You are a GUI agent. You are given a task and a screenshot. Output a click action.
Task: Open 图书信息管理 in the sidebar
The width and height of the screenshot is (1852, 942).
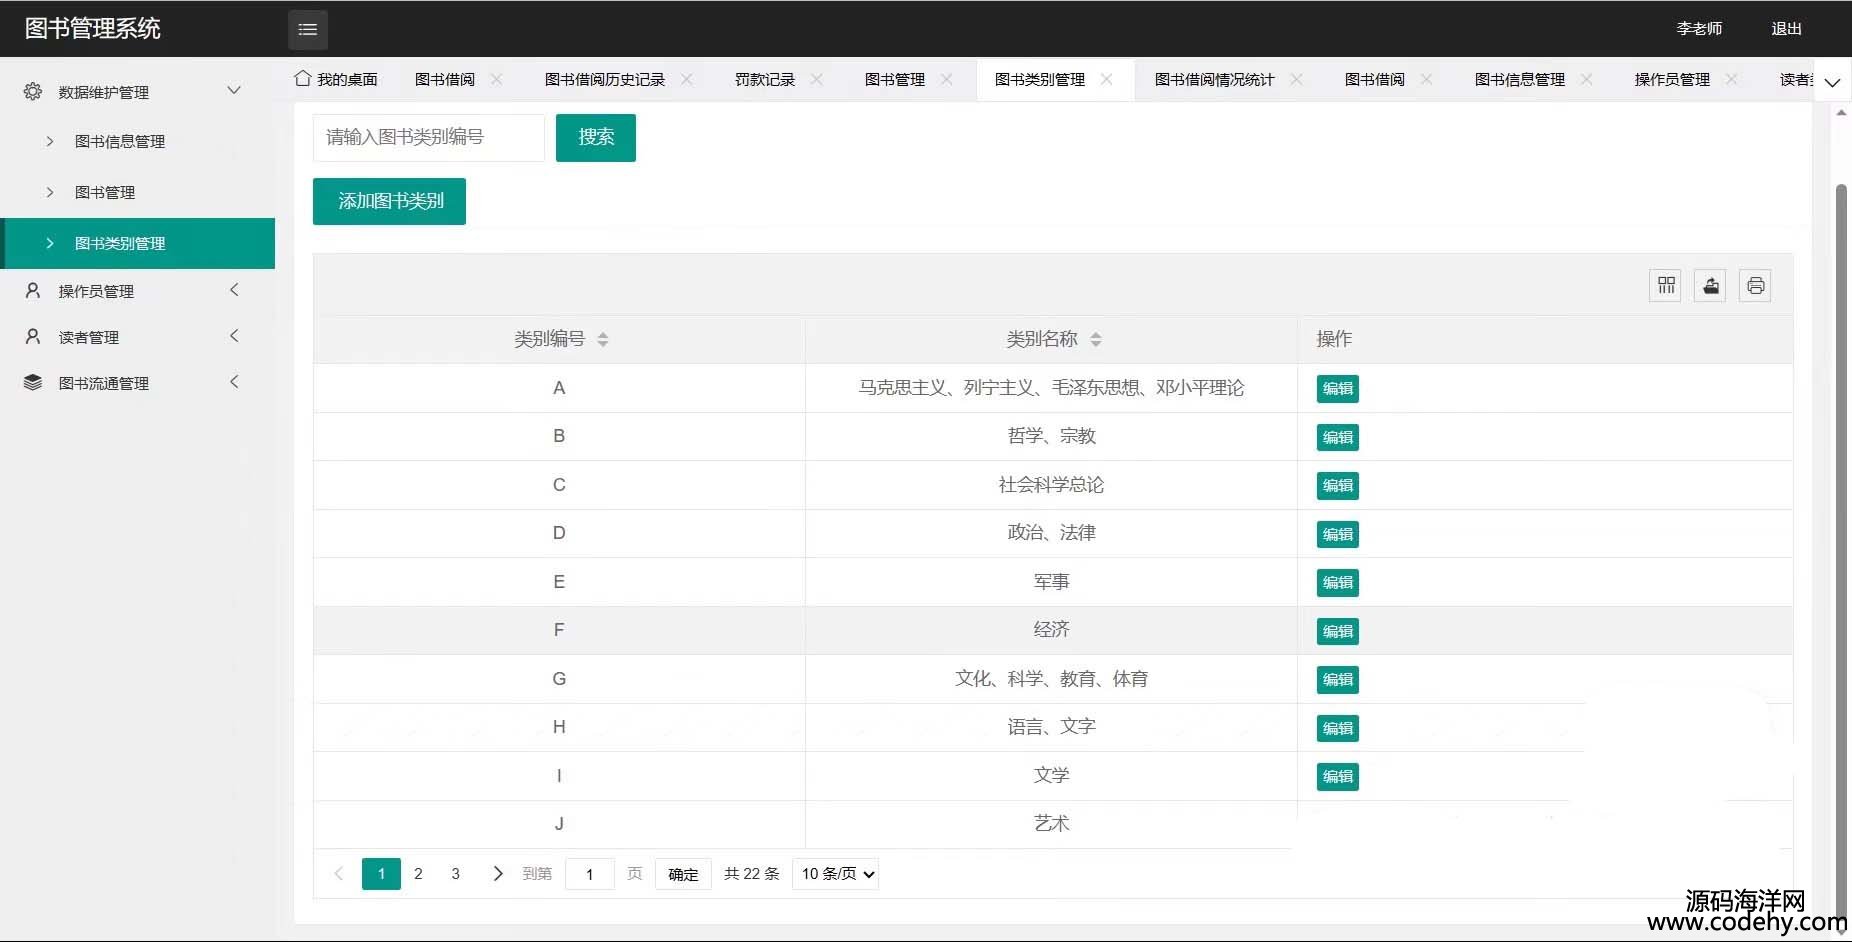(x=120, y=142)
